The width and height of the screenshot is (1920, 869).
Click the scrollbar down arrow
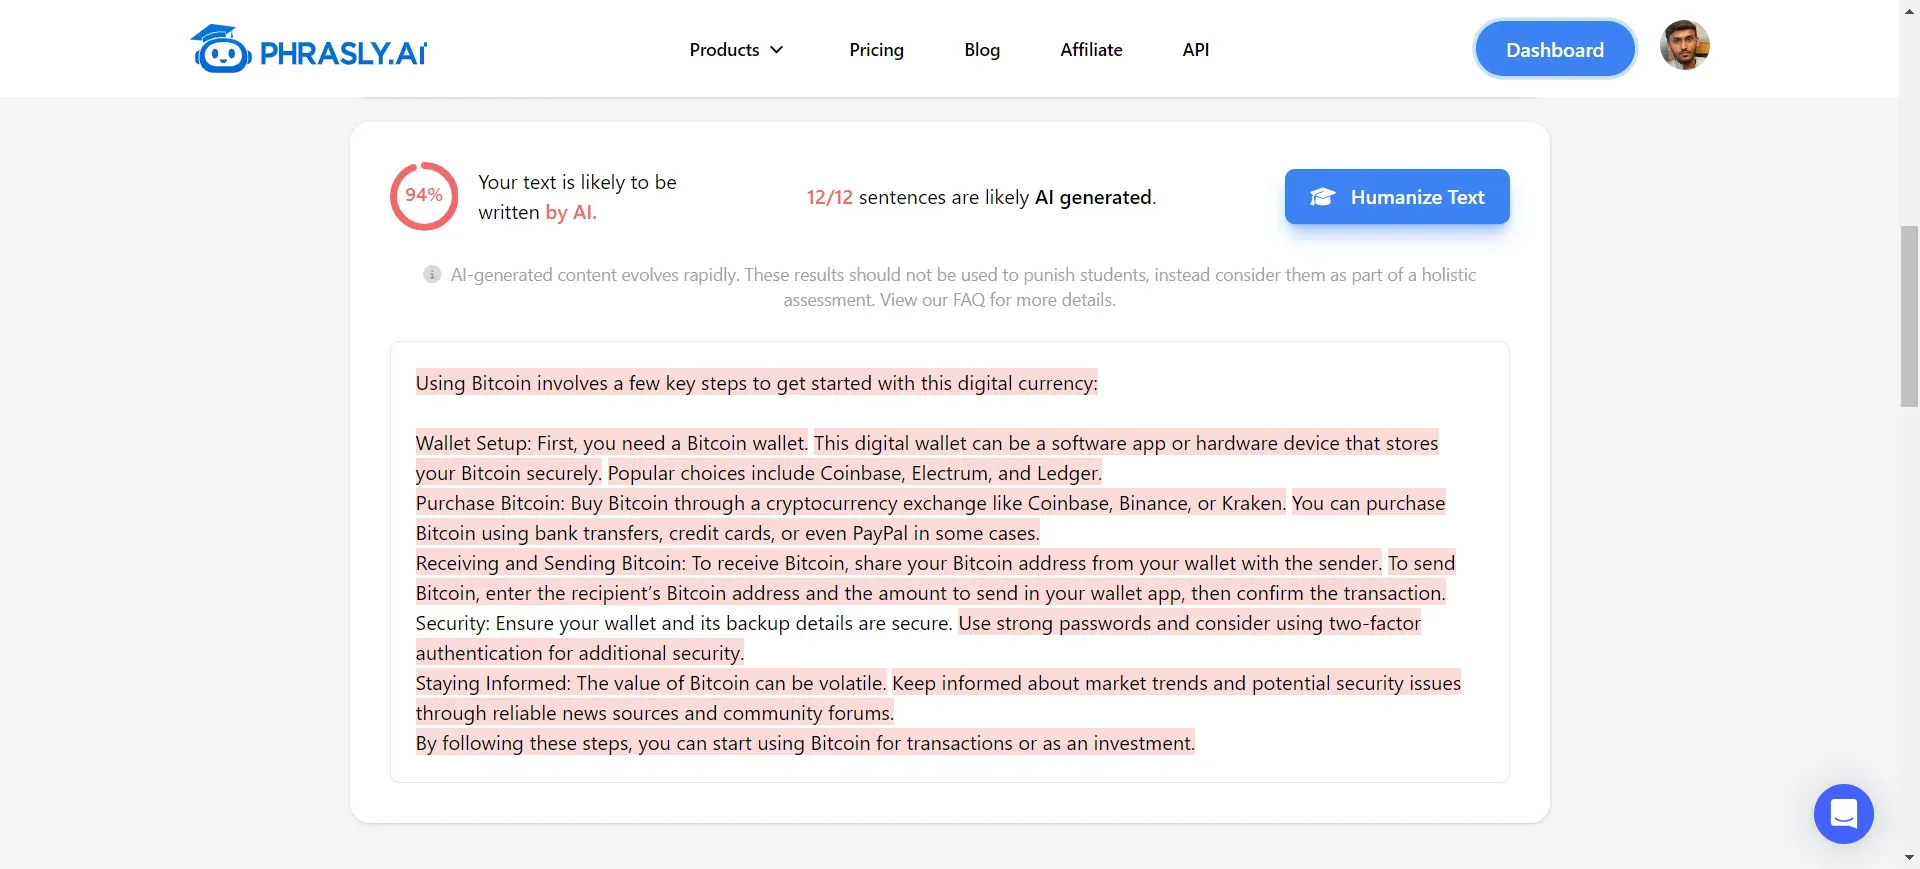pyautogui.click(x=1909, y=858)
